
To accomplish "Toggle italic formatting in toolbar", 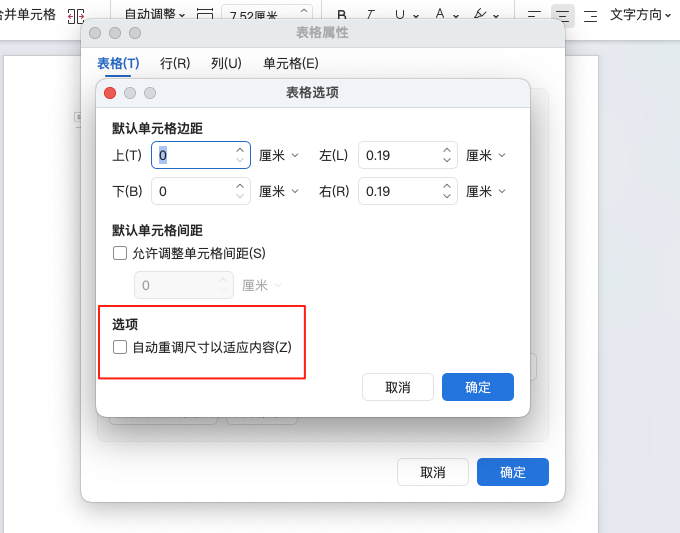I will point(370,15).
